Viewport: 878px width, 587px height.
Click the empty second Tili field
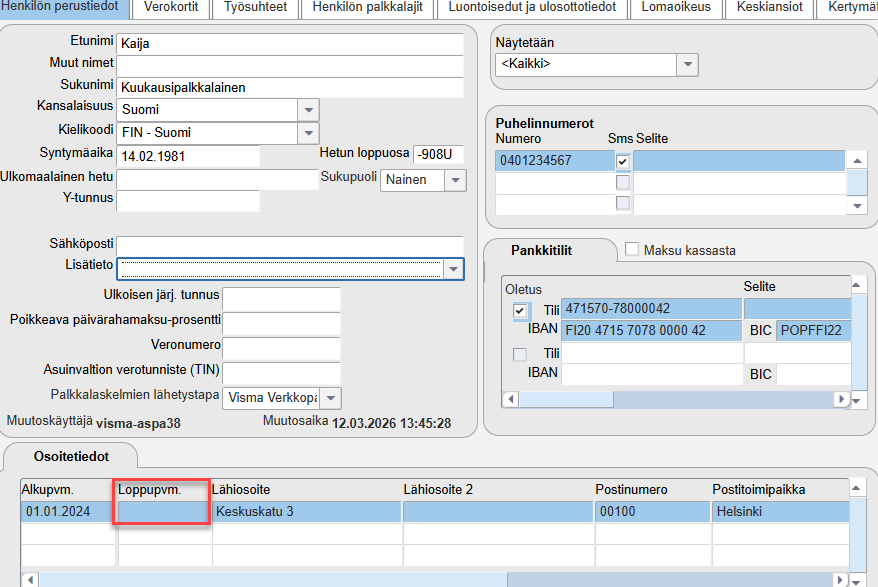(651, 353)
